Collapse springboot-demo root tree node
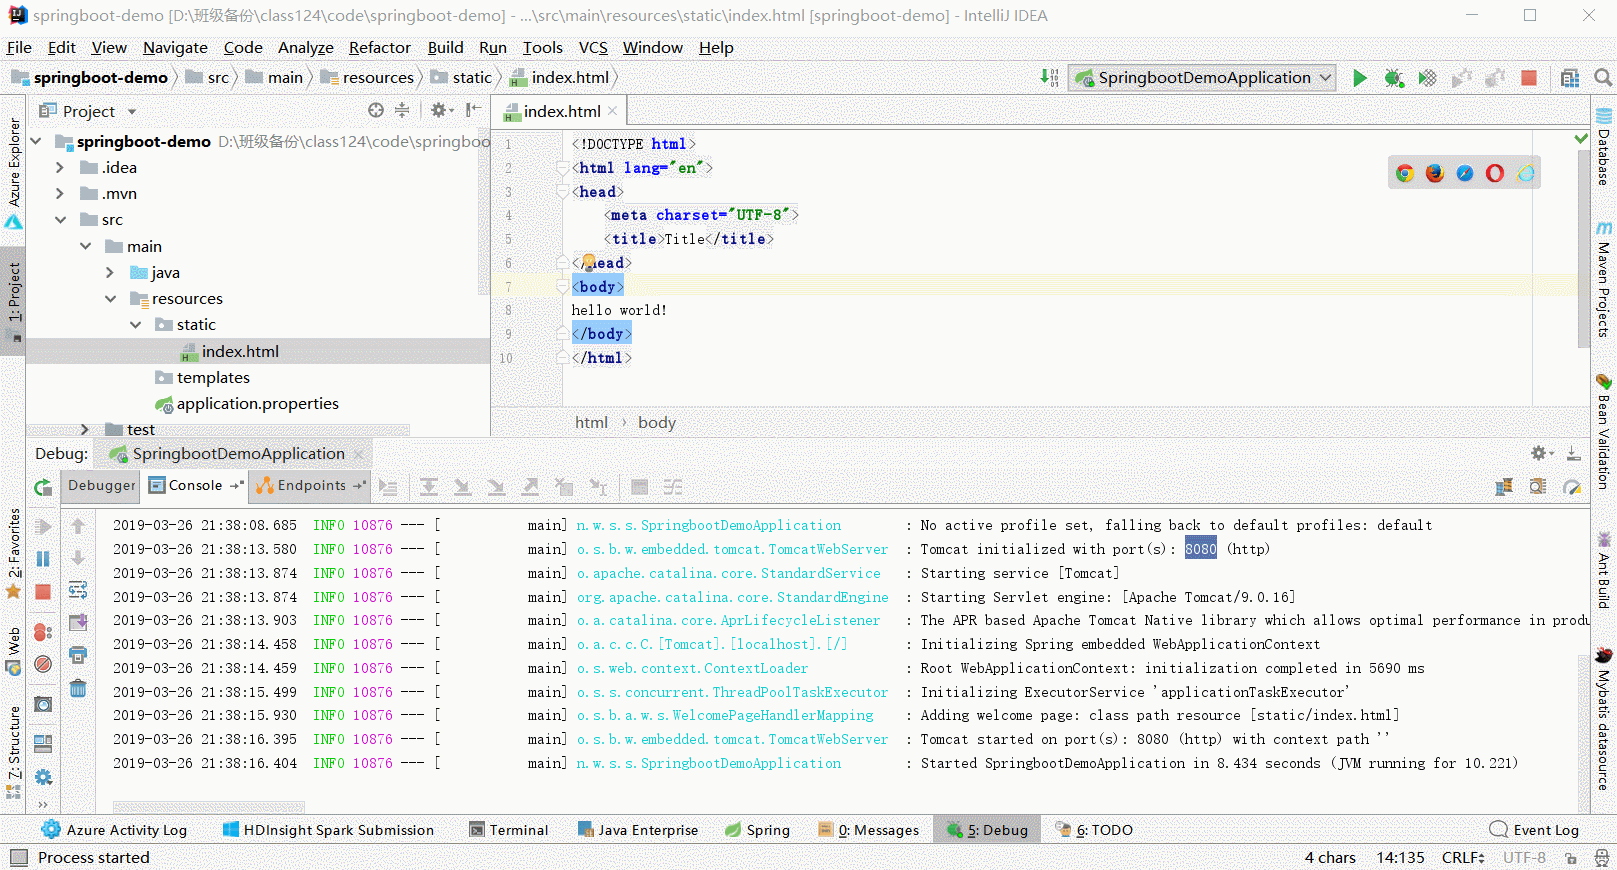This screenshot has width=1617, height=870. coord(37,141)
